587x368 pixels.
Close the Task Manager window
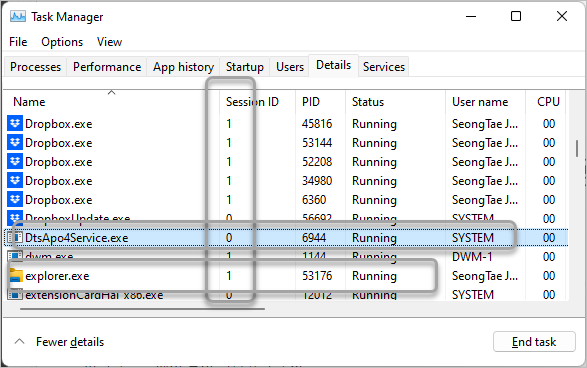[x=562, y=16]
